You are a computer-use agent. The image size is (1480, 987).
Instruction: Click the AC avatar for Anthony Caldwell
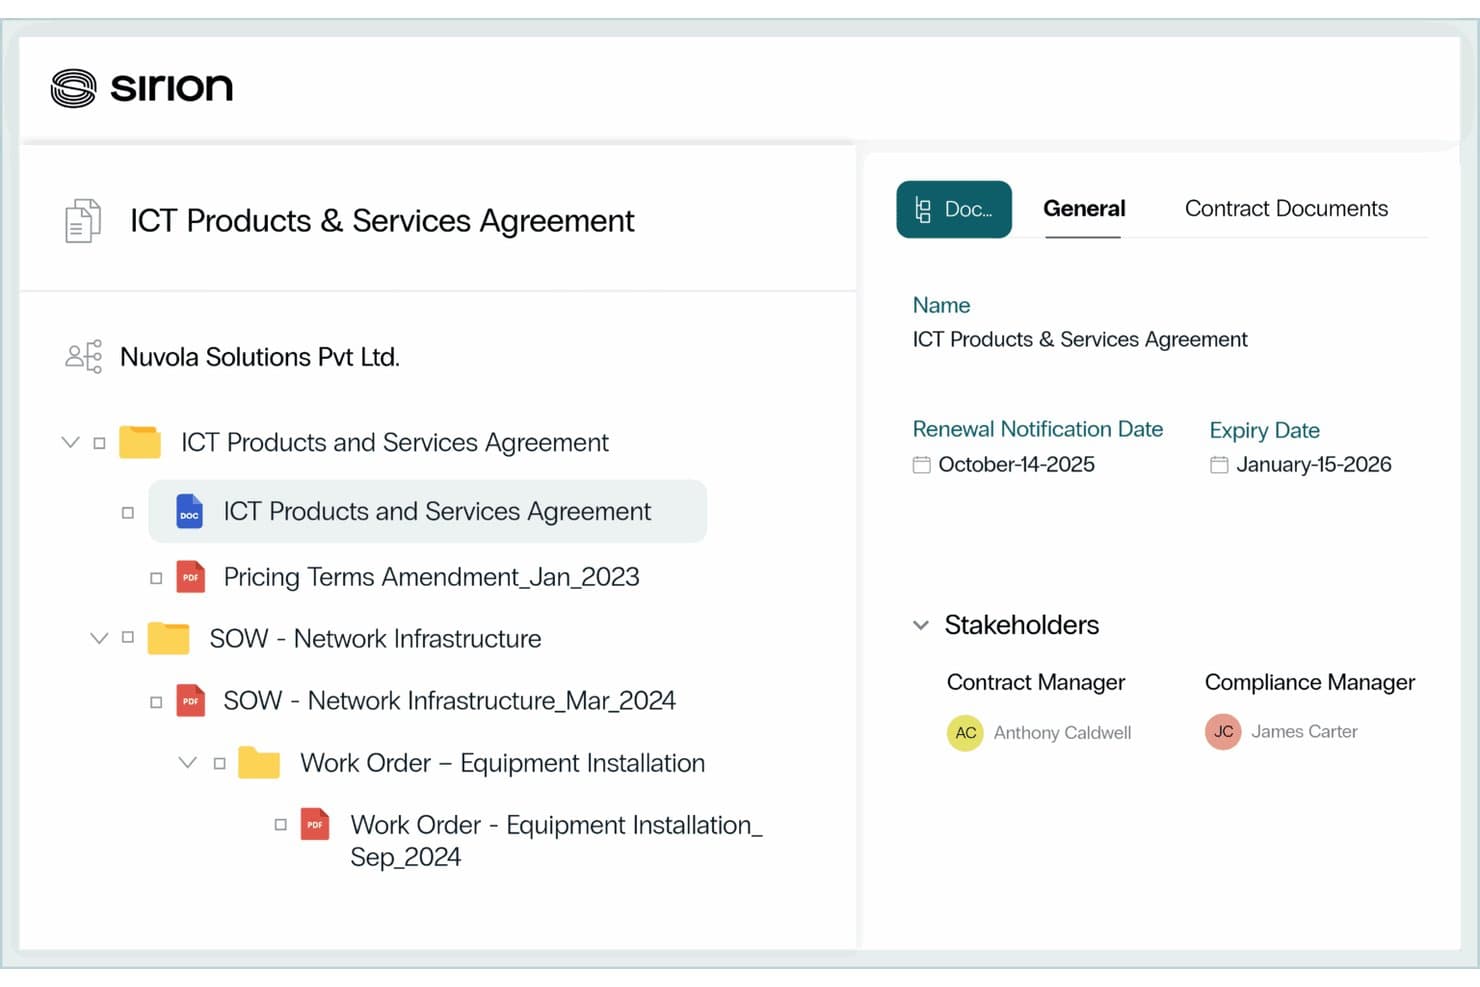[x=965, y=732]
